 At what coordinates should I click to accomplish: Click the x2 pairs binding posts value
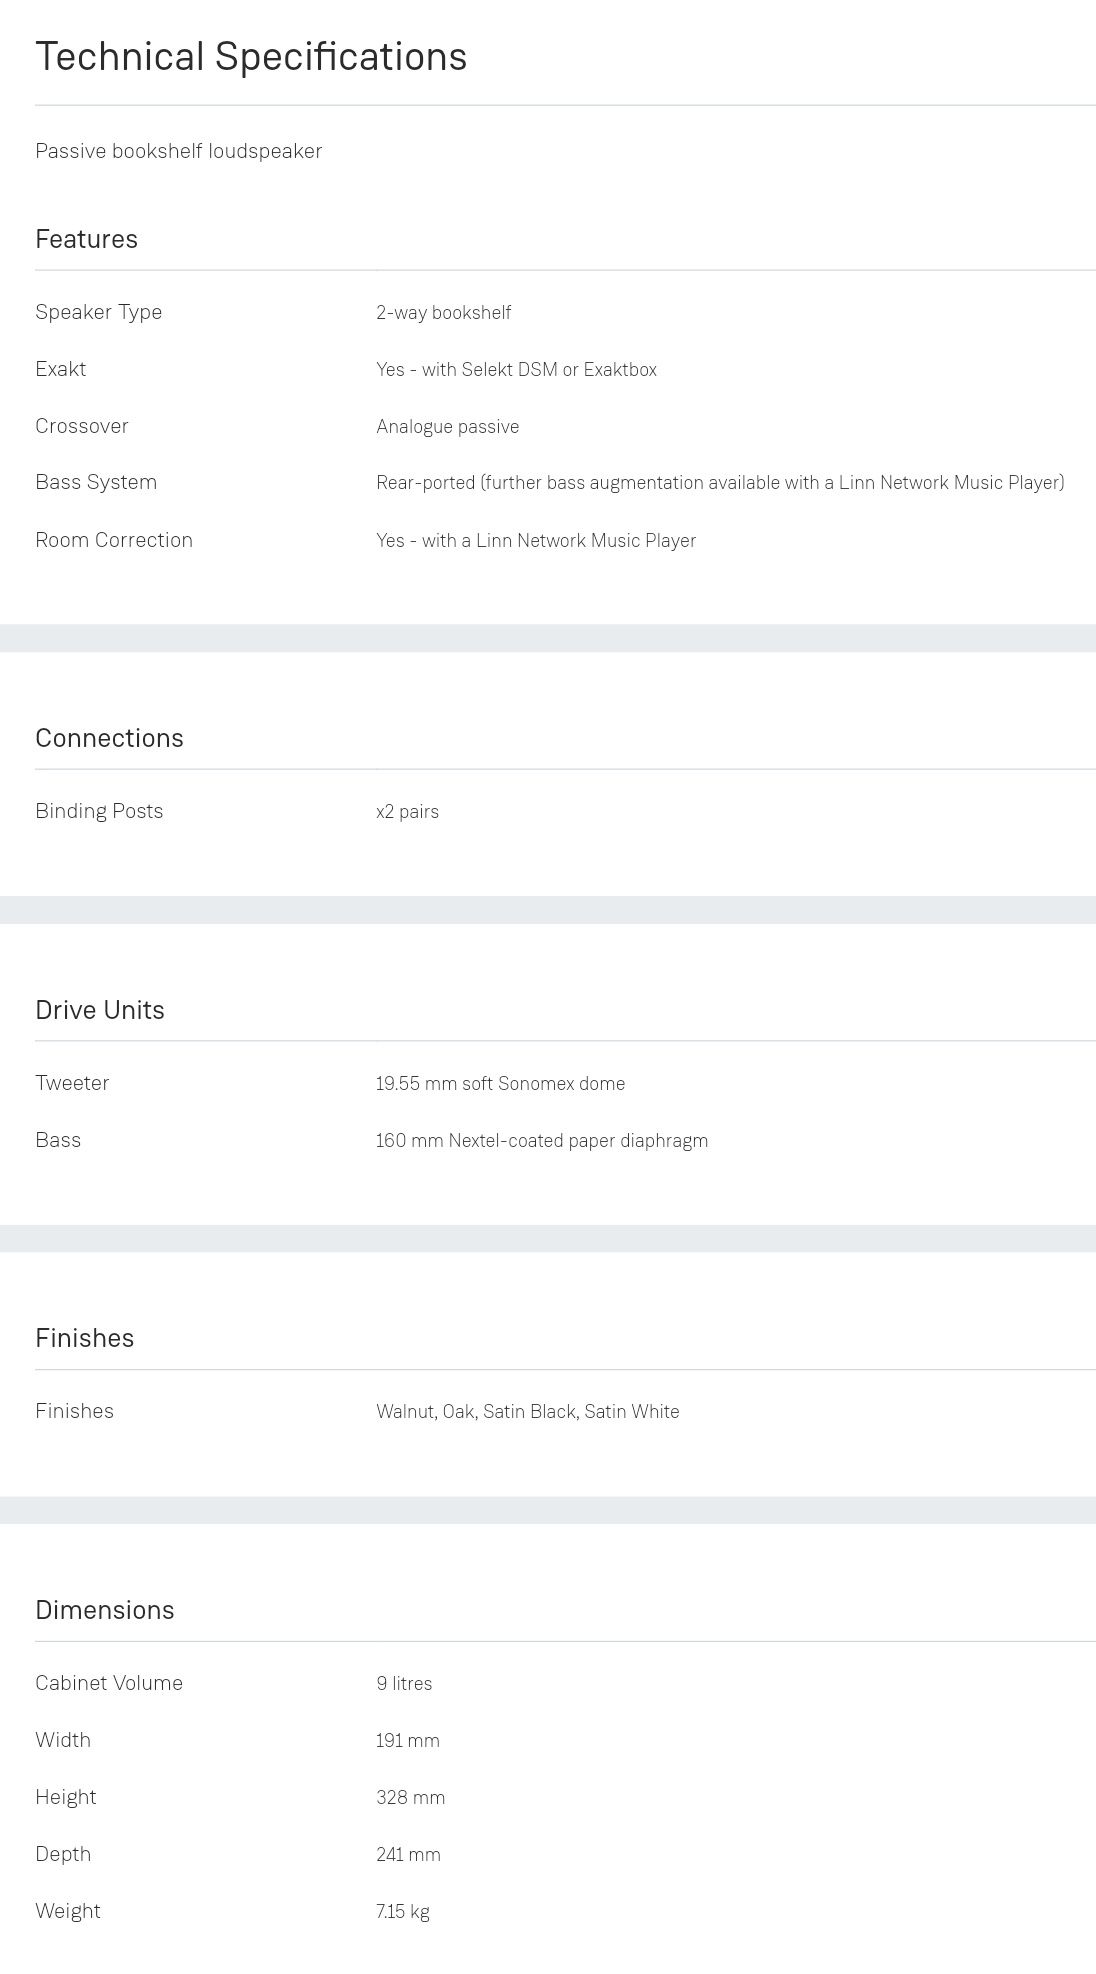407,812
